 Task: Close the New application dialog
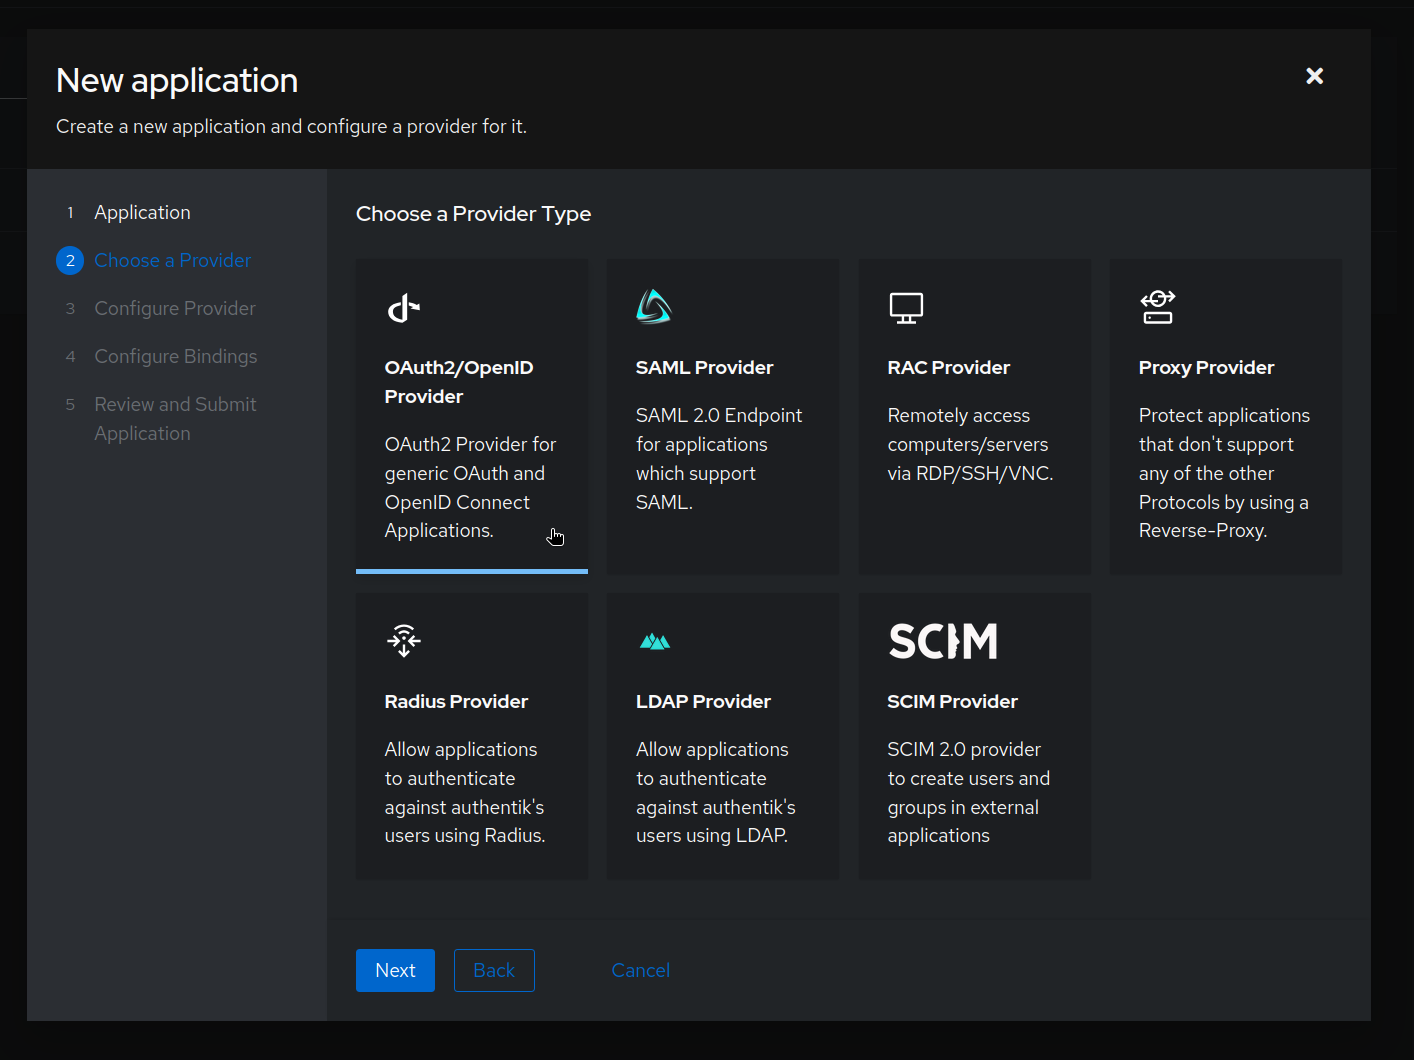(1315, 76)
